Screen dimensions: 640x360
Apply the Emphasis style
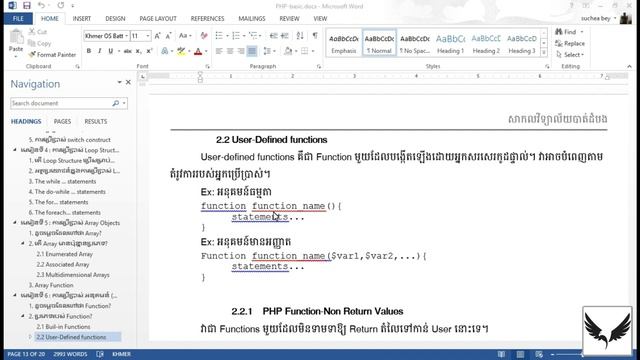(x=344, y=43)
